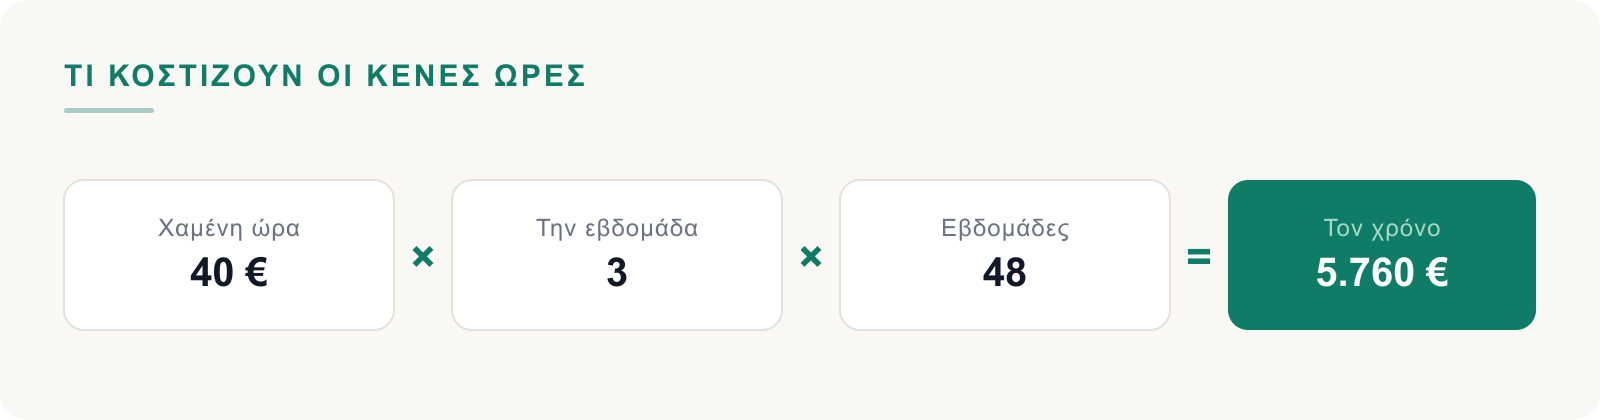Click the euro symbol in the yearly total
The height and width of the screenshot is (420, 1600).
[x=1437, y=272]
